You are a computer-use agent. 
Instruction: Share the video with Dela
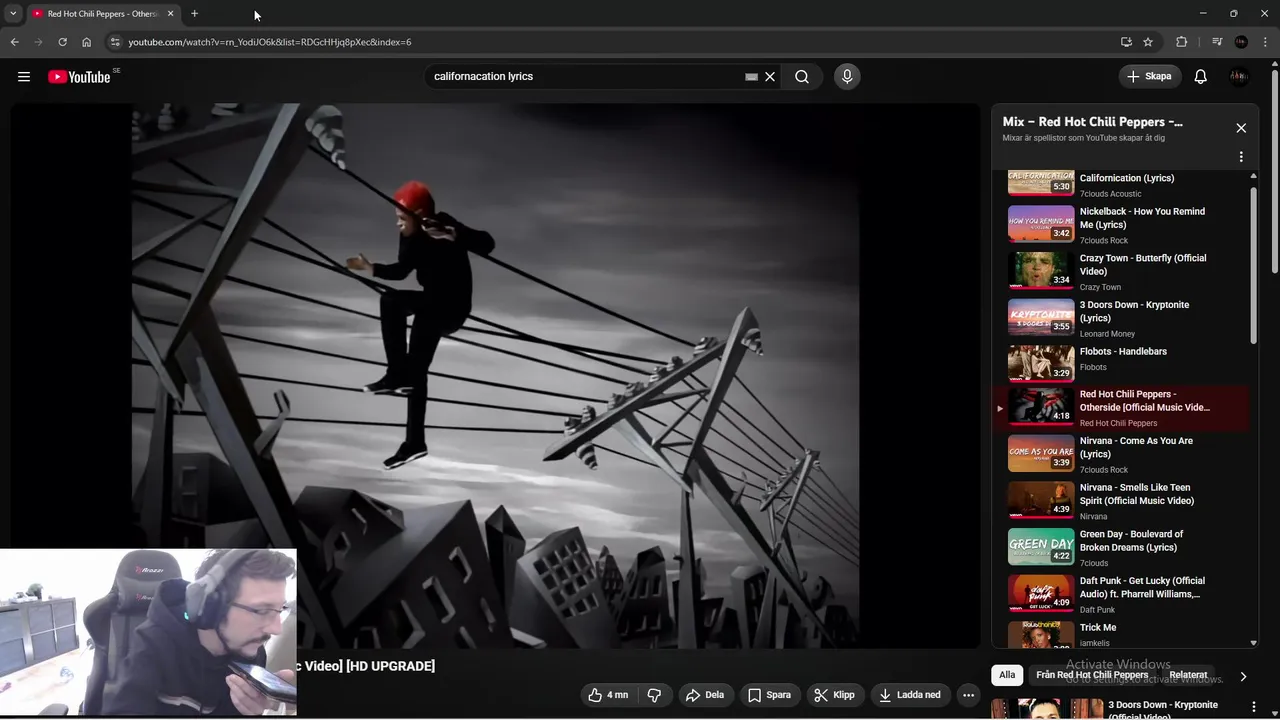704,695
